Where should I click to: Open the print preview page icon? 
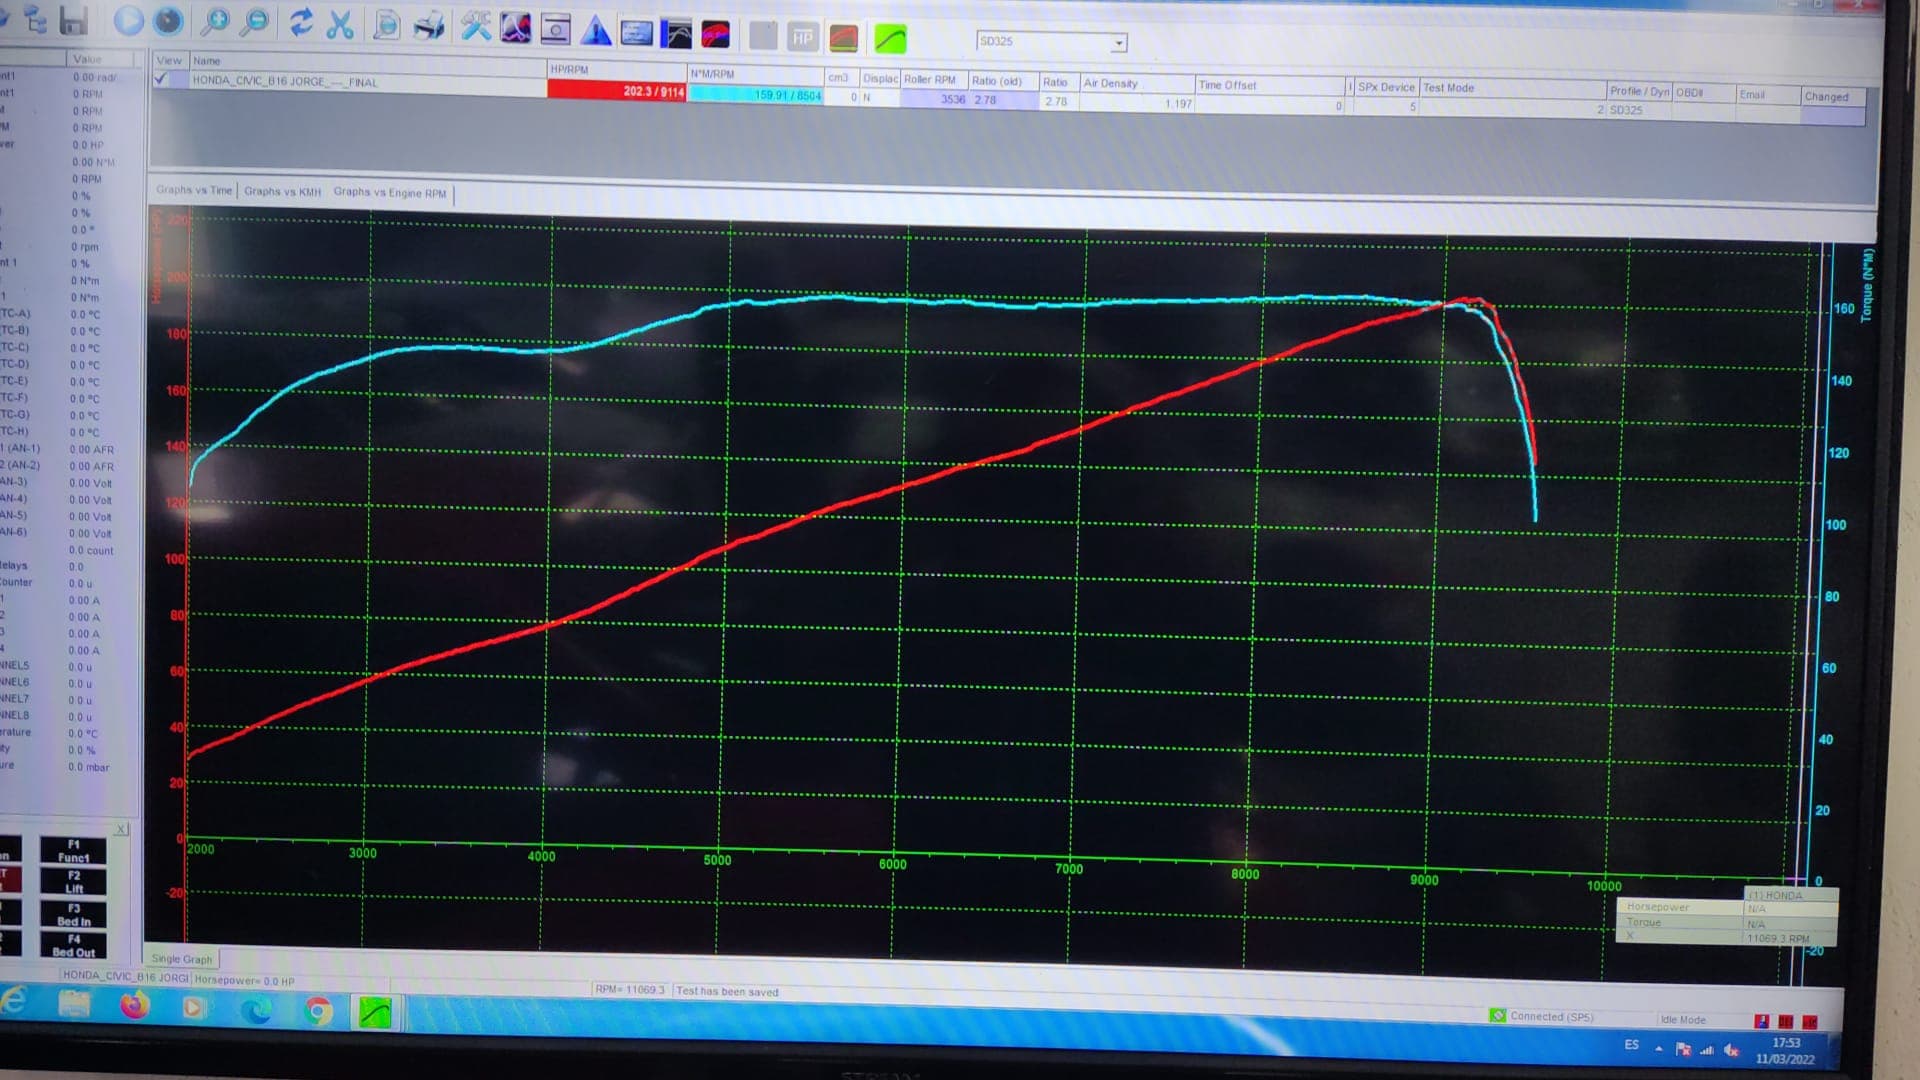pos(386,26)
